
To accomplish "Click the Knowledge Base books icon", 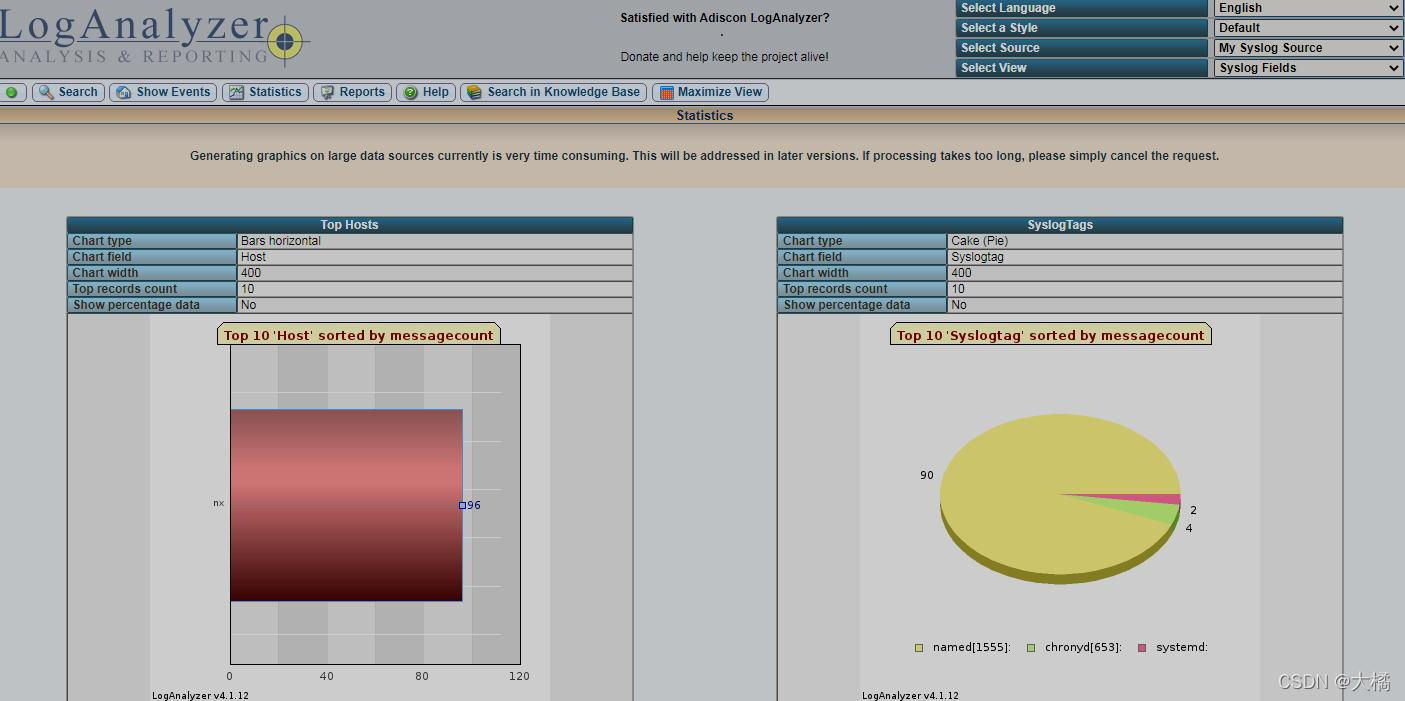I will tap(474, 92).
